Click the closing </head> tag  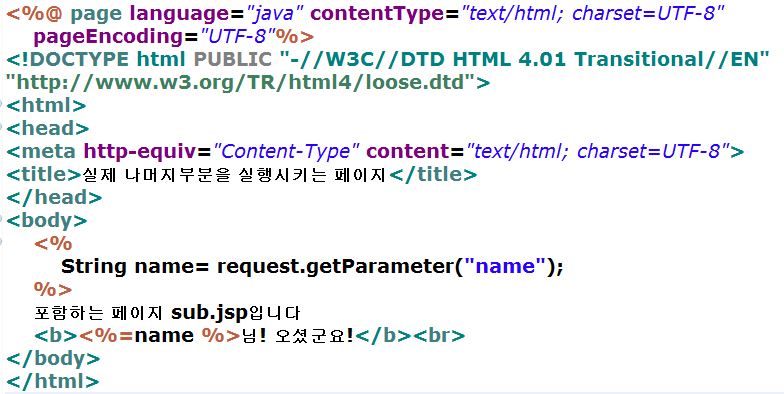tap(54, 198)
